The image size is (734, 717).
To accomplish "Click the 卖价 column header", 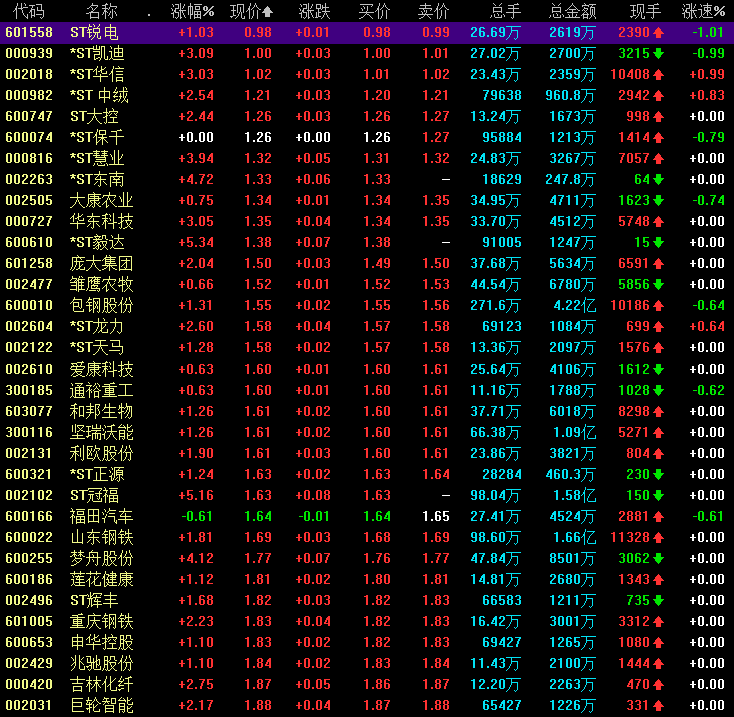I will [x=433, y=11].
